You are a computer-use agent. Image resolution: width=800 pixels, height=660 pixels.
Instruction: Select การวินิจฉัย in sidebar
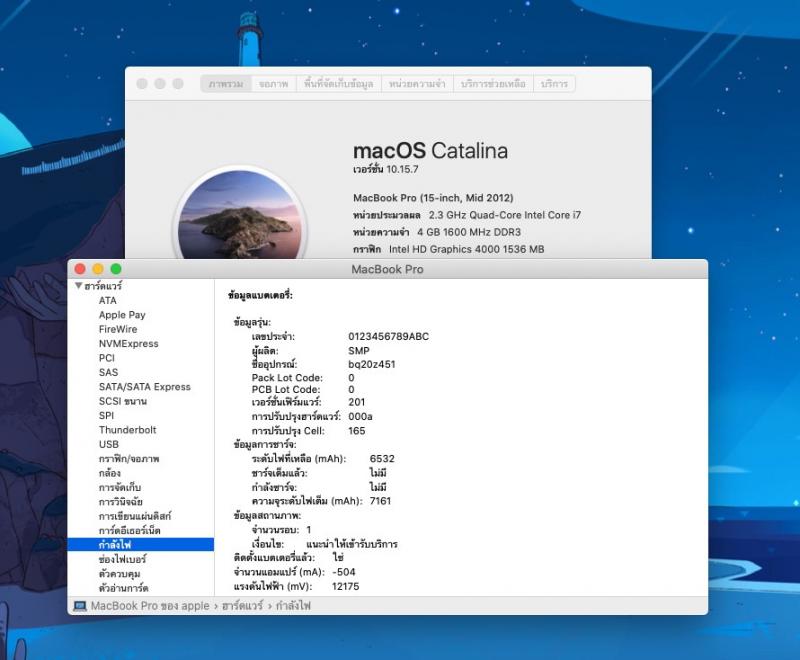point(121,501)
